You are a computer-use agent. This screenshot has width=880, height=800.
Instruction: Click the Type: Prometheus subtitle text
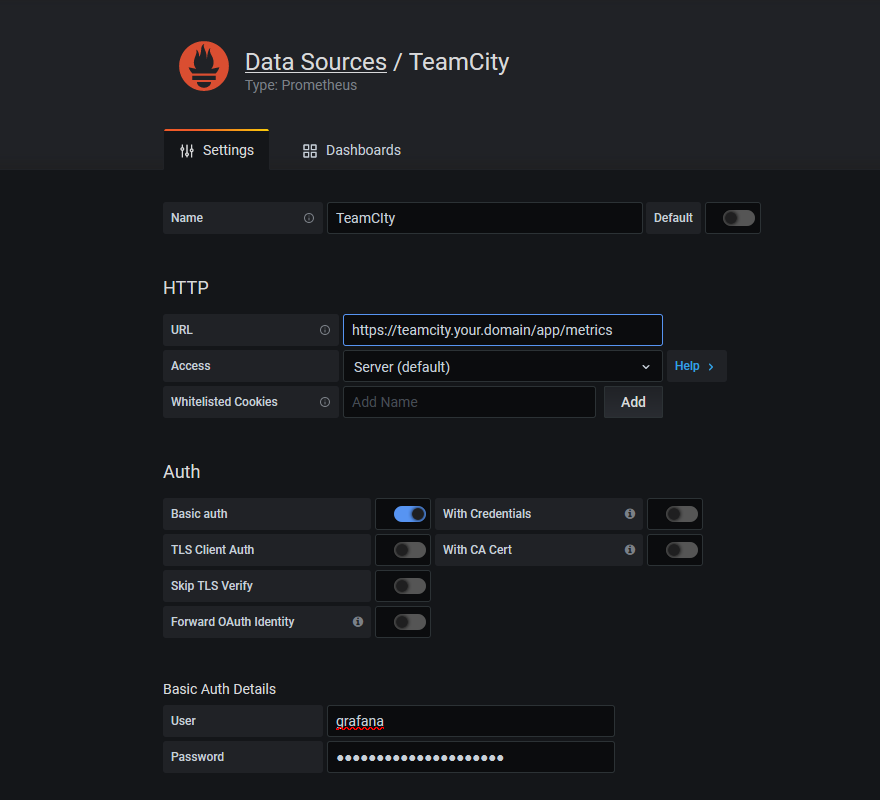click(301, 85)
